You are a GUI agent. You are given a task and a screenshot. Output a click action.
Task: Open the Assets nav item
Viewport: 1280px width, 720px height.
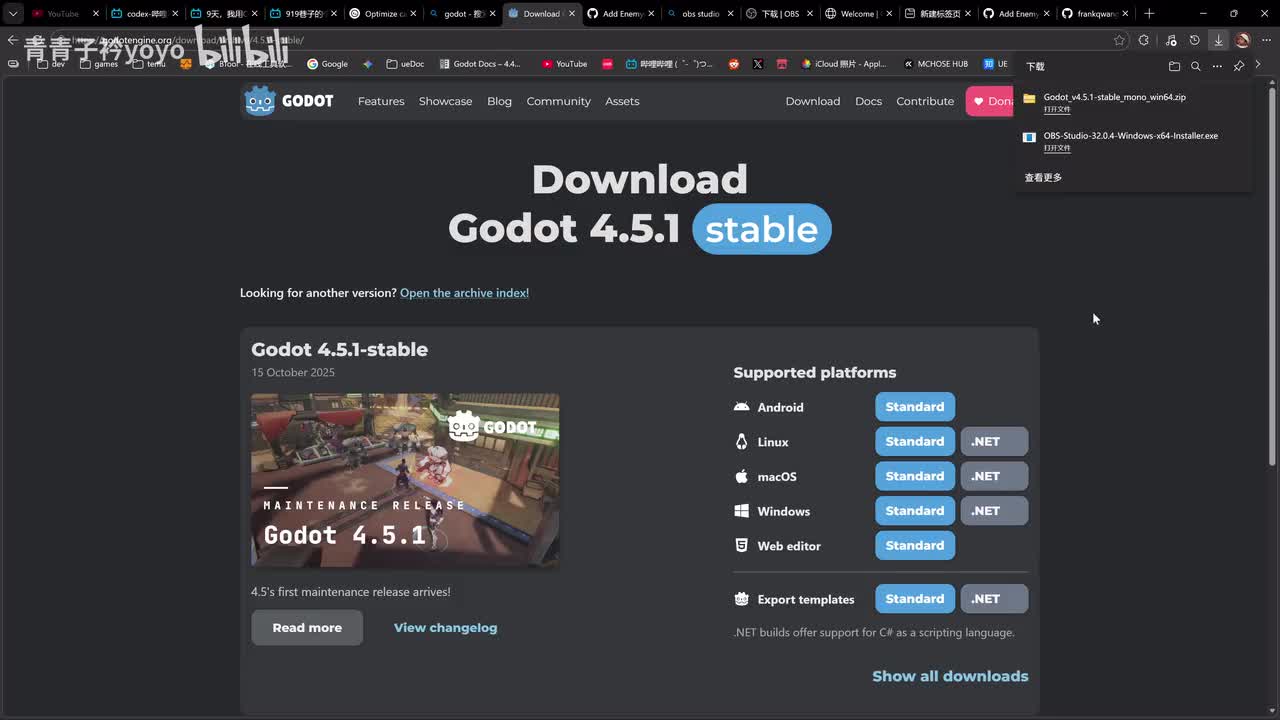coord(622,101)
